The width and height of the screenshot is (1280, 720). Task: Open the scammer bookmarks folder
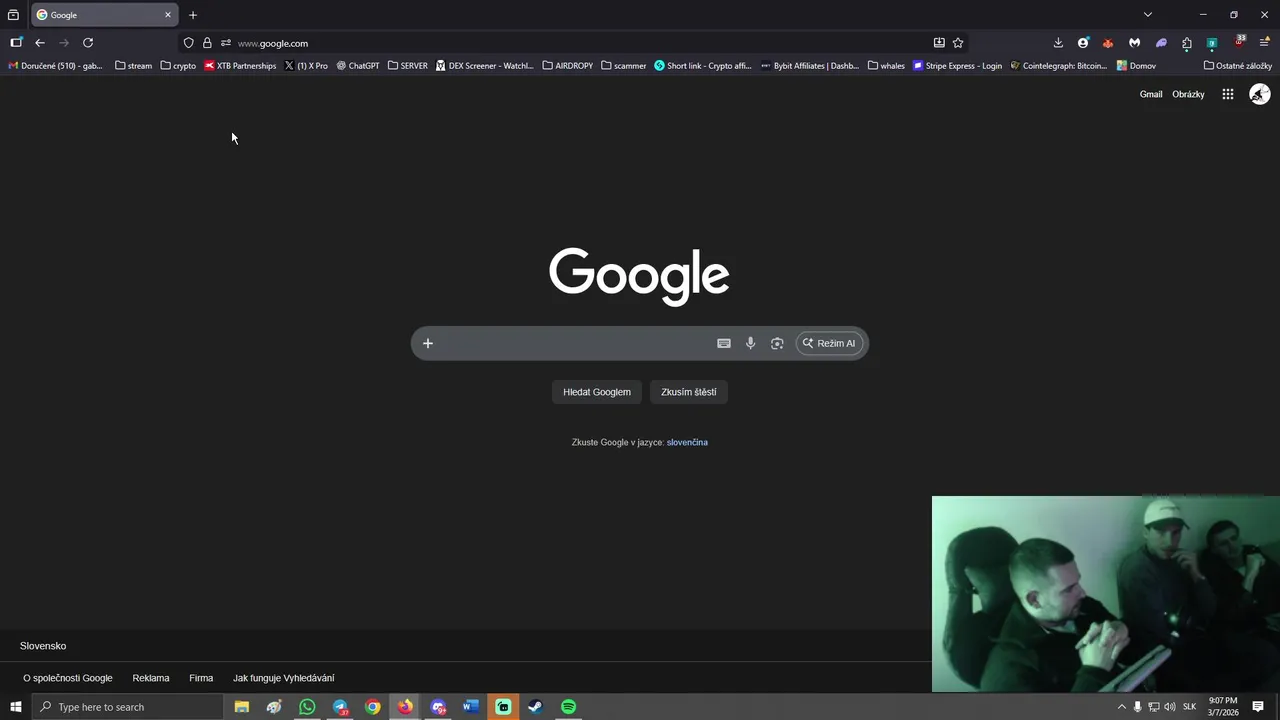[x=624, y=66]
